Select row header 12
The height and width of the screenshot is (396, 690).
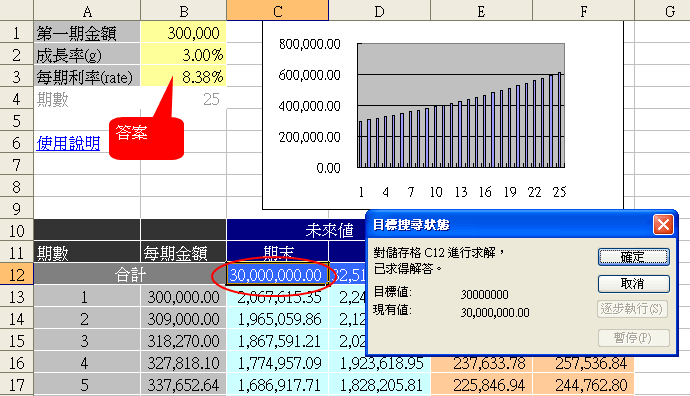pos(17,275)
